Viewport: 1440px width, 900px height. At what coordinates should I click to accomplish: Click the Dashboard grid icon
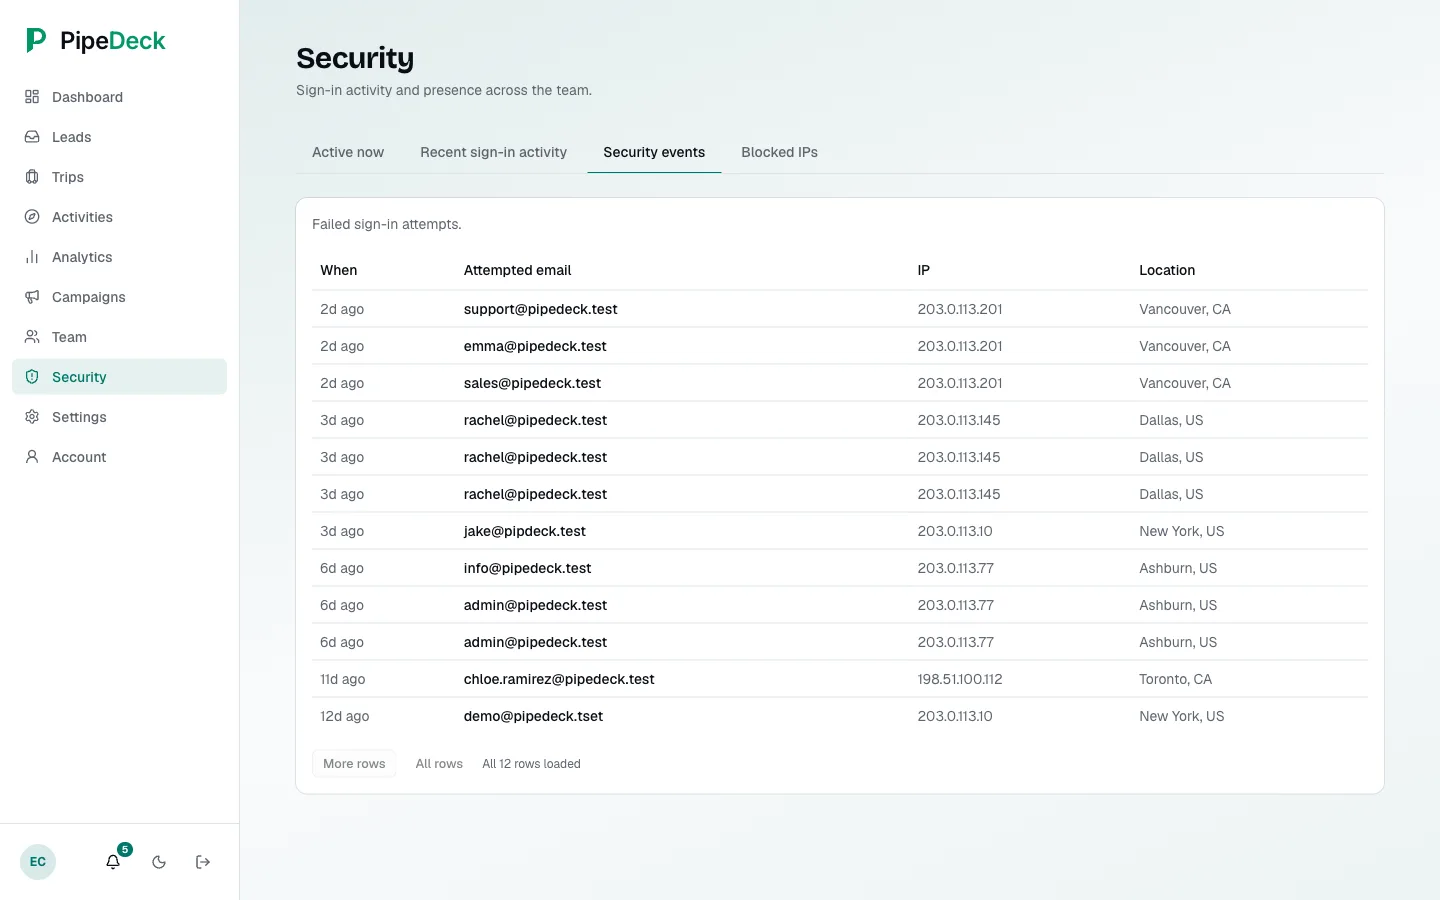[32, 97]
